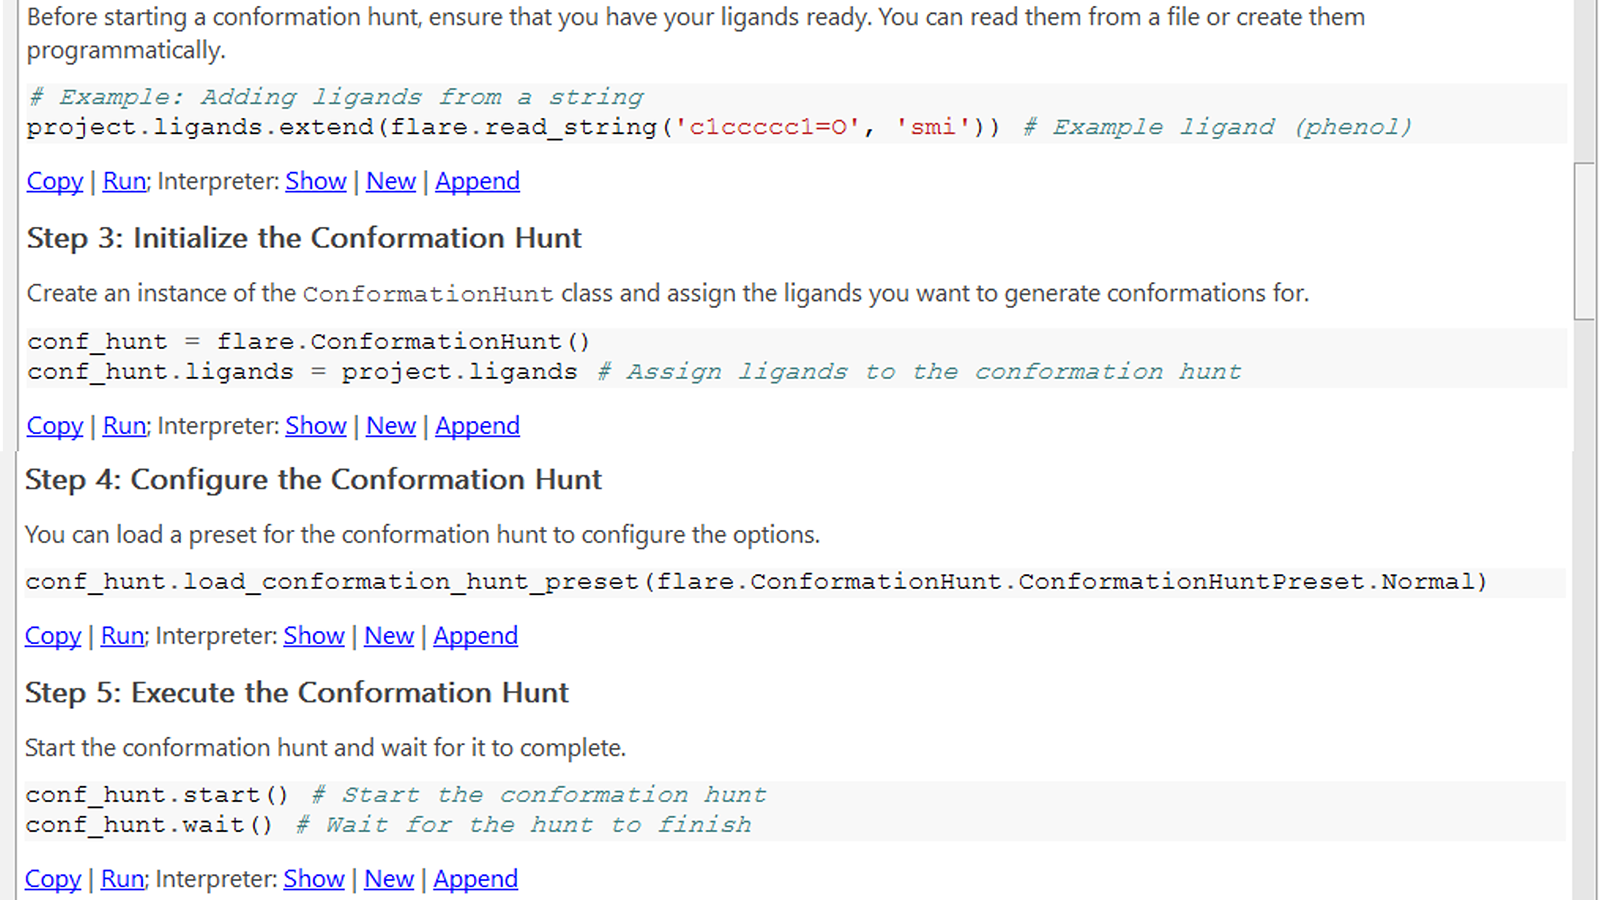
Task: Copy the phenol ligand example code
Action: click(x=55, y=181)
